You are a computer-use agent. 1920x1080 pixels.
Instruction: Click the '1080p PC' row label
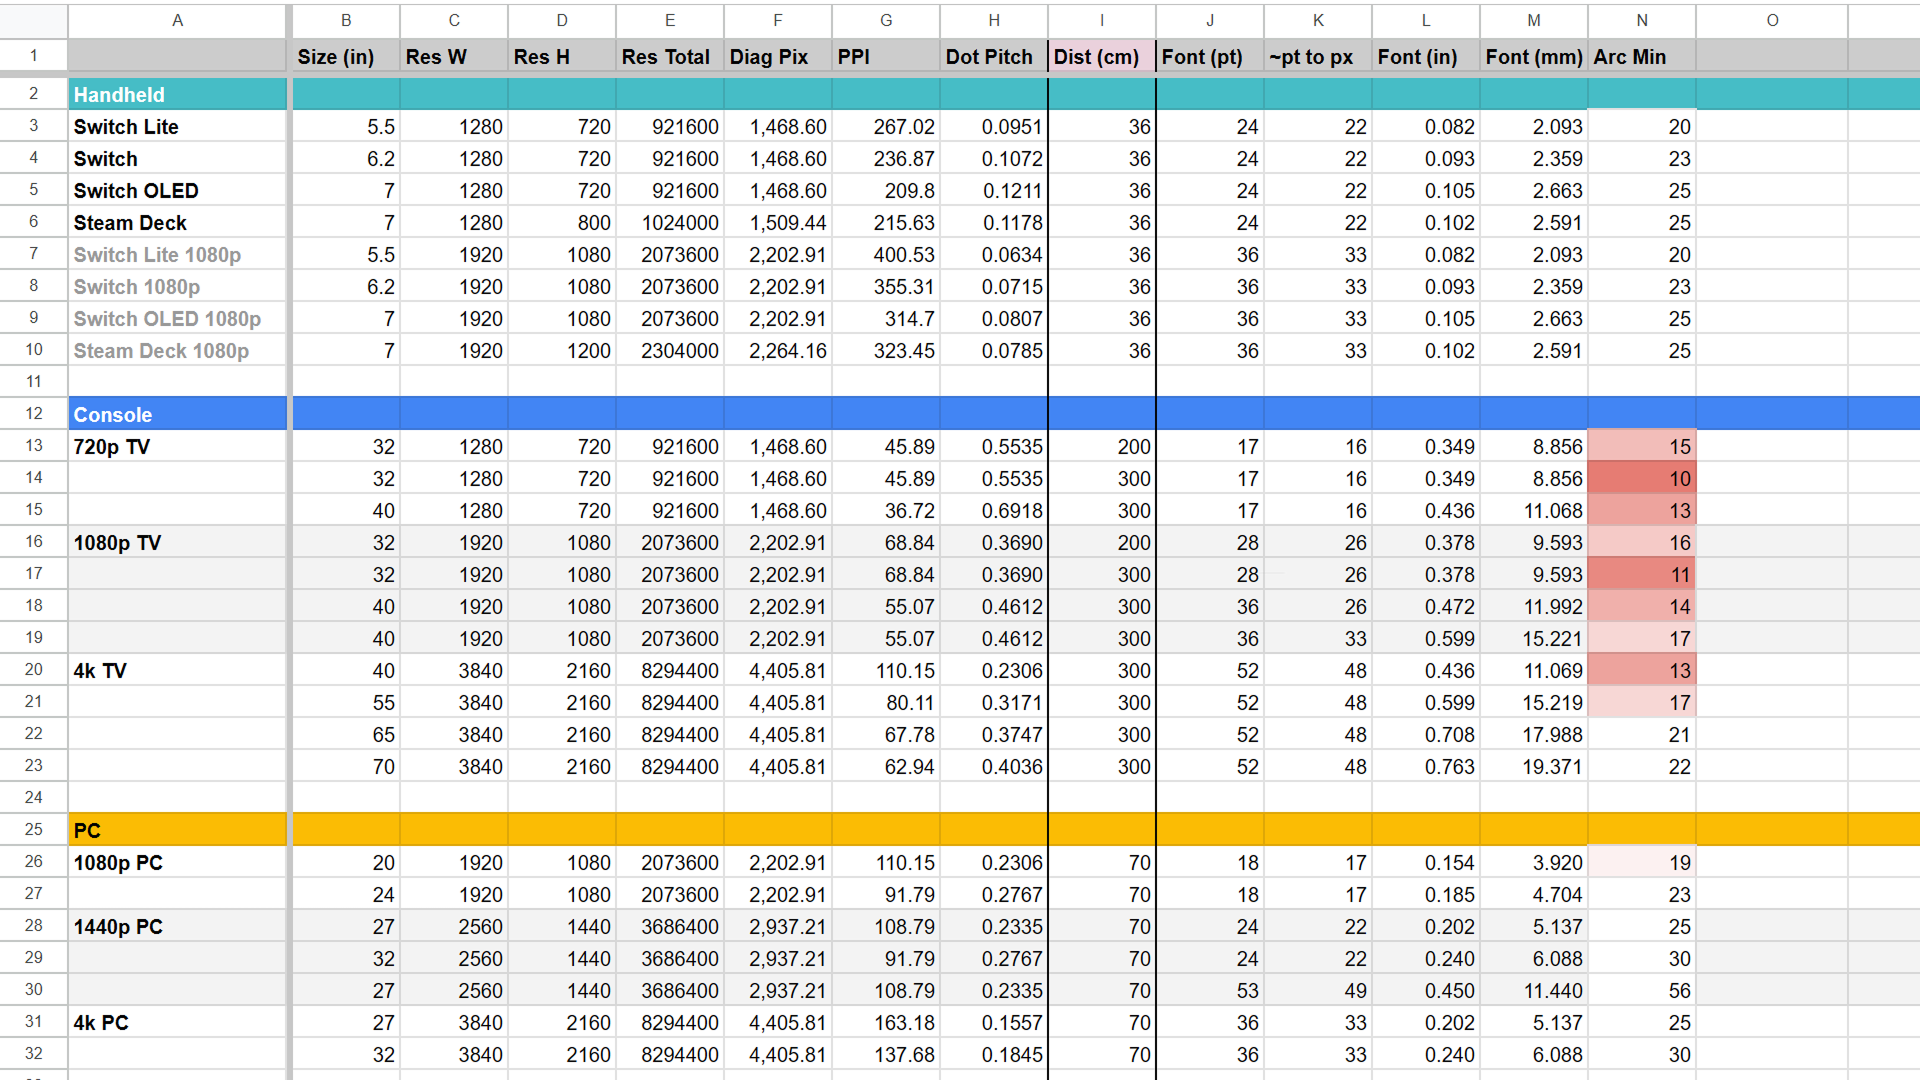(x=178, y=862)
